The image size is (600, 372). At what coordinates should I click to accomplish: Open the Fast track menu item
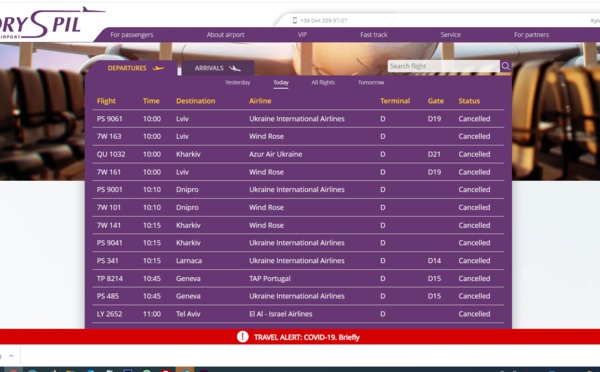point(373,34)
